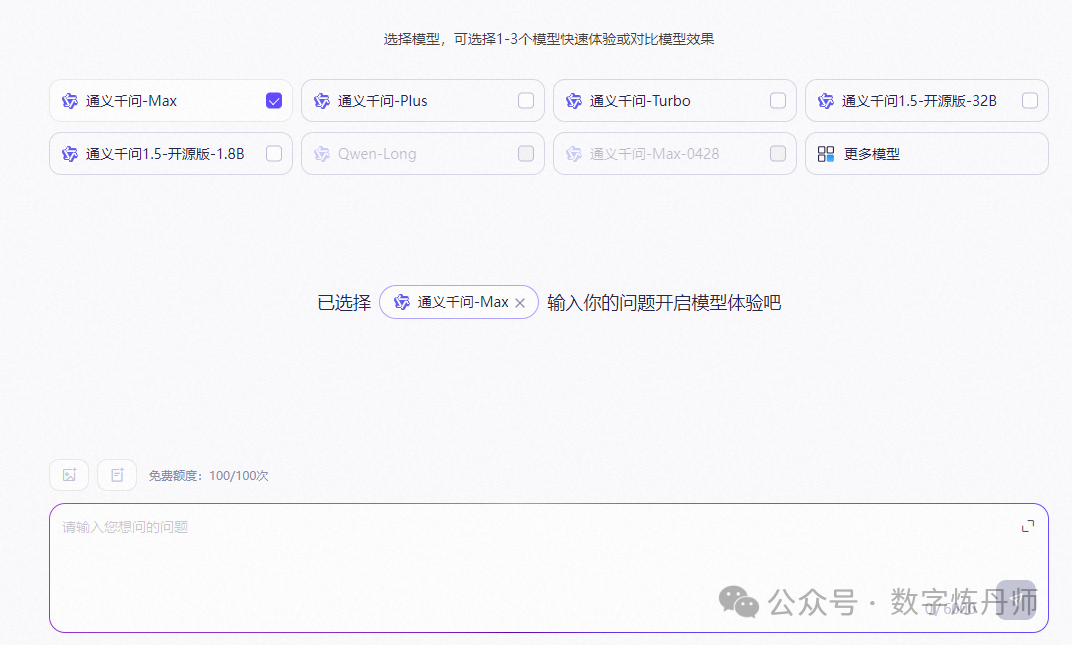Check the 通义千问1.5-开源版-1.8B checkbox
This screenshot has height=645, width=1072.
(x=273, y=153)
